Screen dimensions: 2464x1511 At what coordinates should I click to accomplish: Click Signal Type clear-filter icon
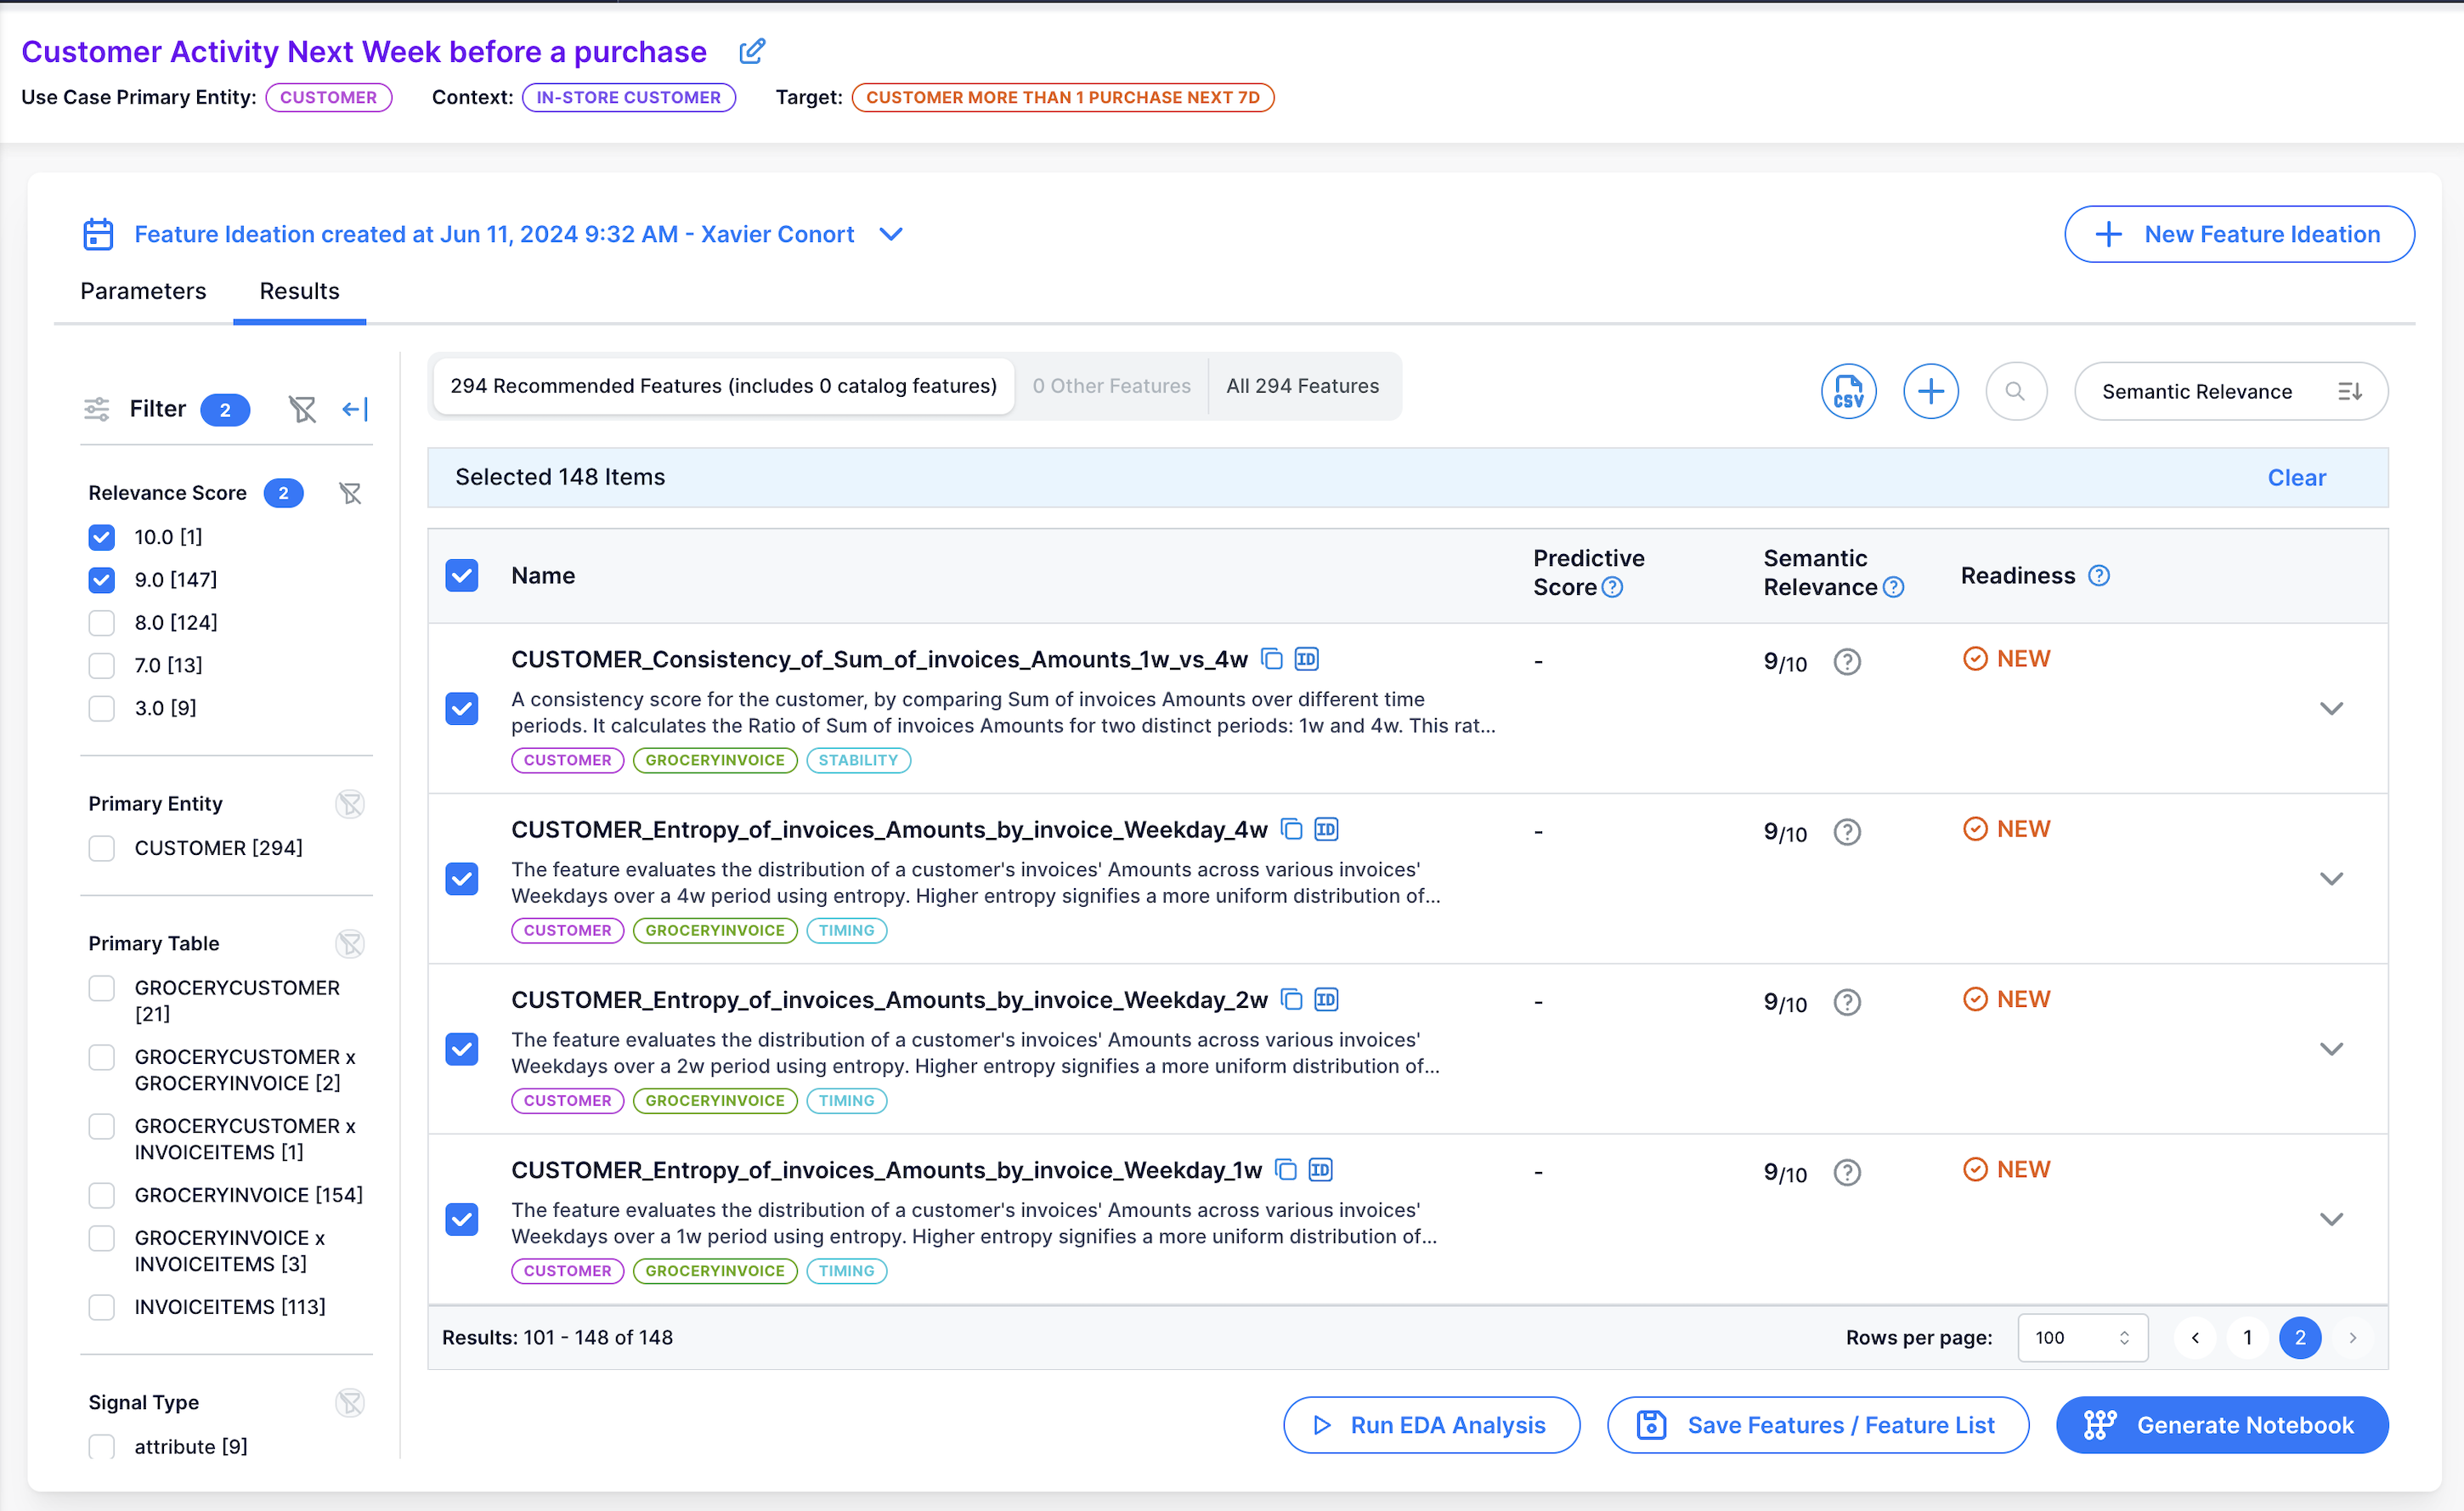[350, 1403]
